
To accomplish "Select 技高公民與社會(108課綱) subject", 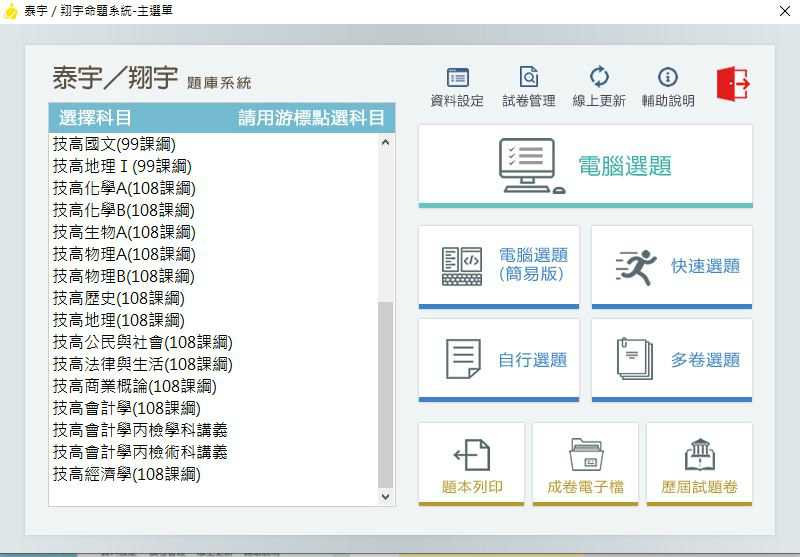I will [213, 342].
